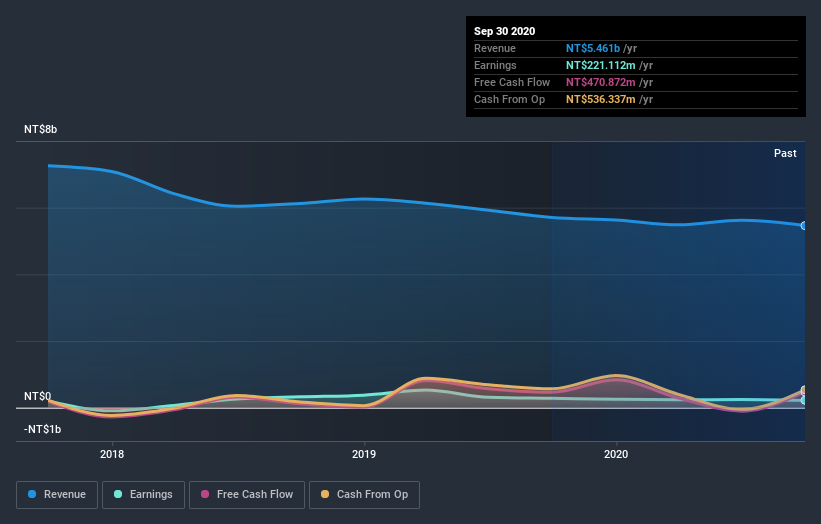Click the NT$8b y-axis label
The image size is (821, 524).
tap(40, 129)
